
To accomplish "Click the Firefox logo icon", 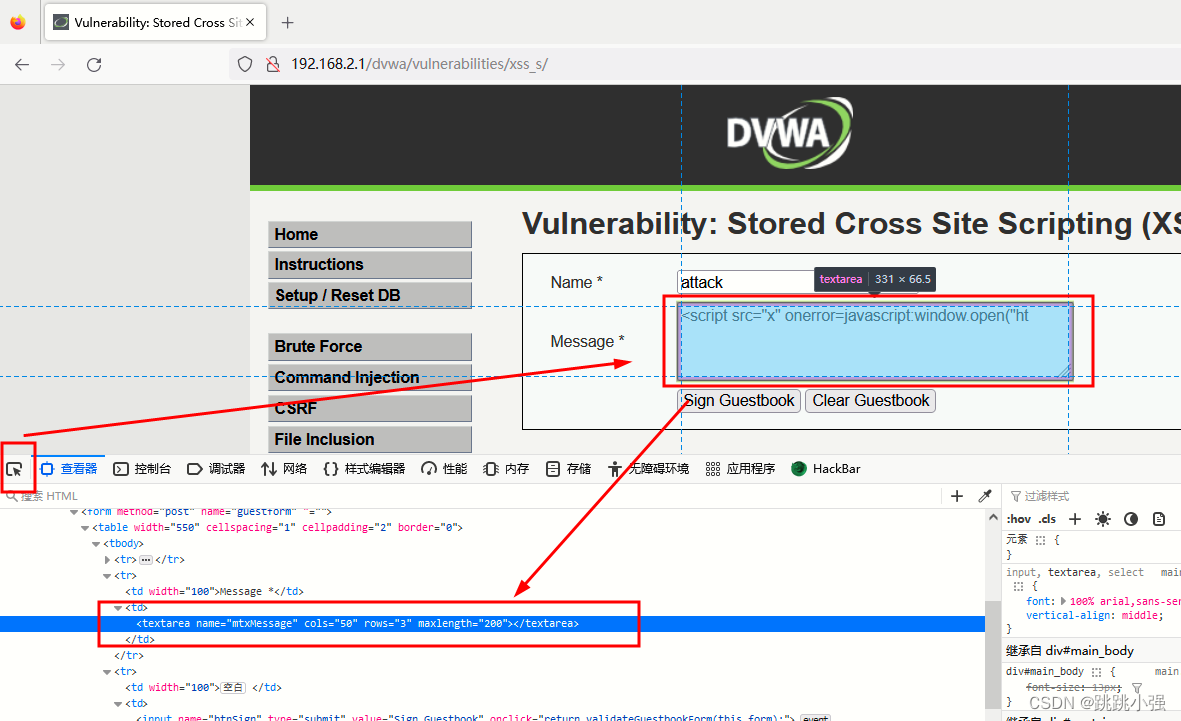I will (18, 23).
